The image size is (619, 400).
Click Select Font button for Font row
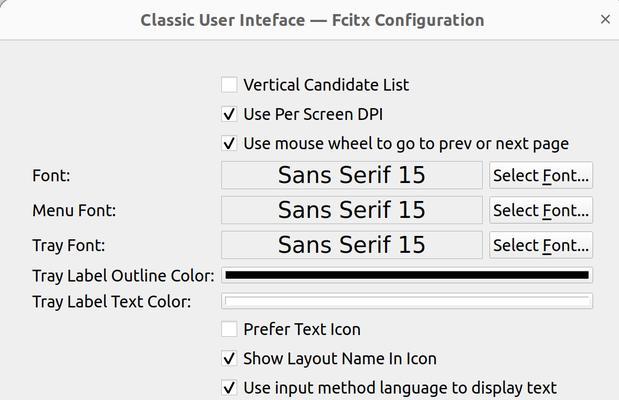pyautogui.click(x=541, y=175)
